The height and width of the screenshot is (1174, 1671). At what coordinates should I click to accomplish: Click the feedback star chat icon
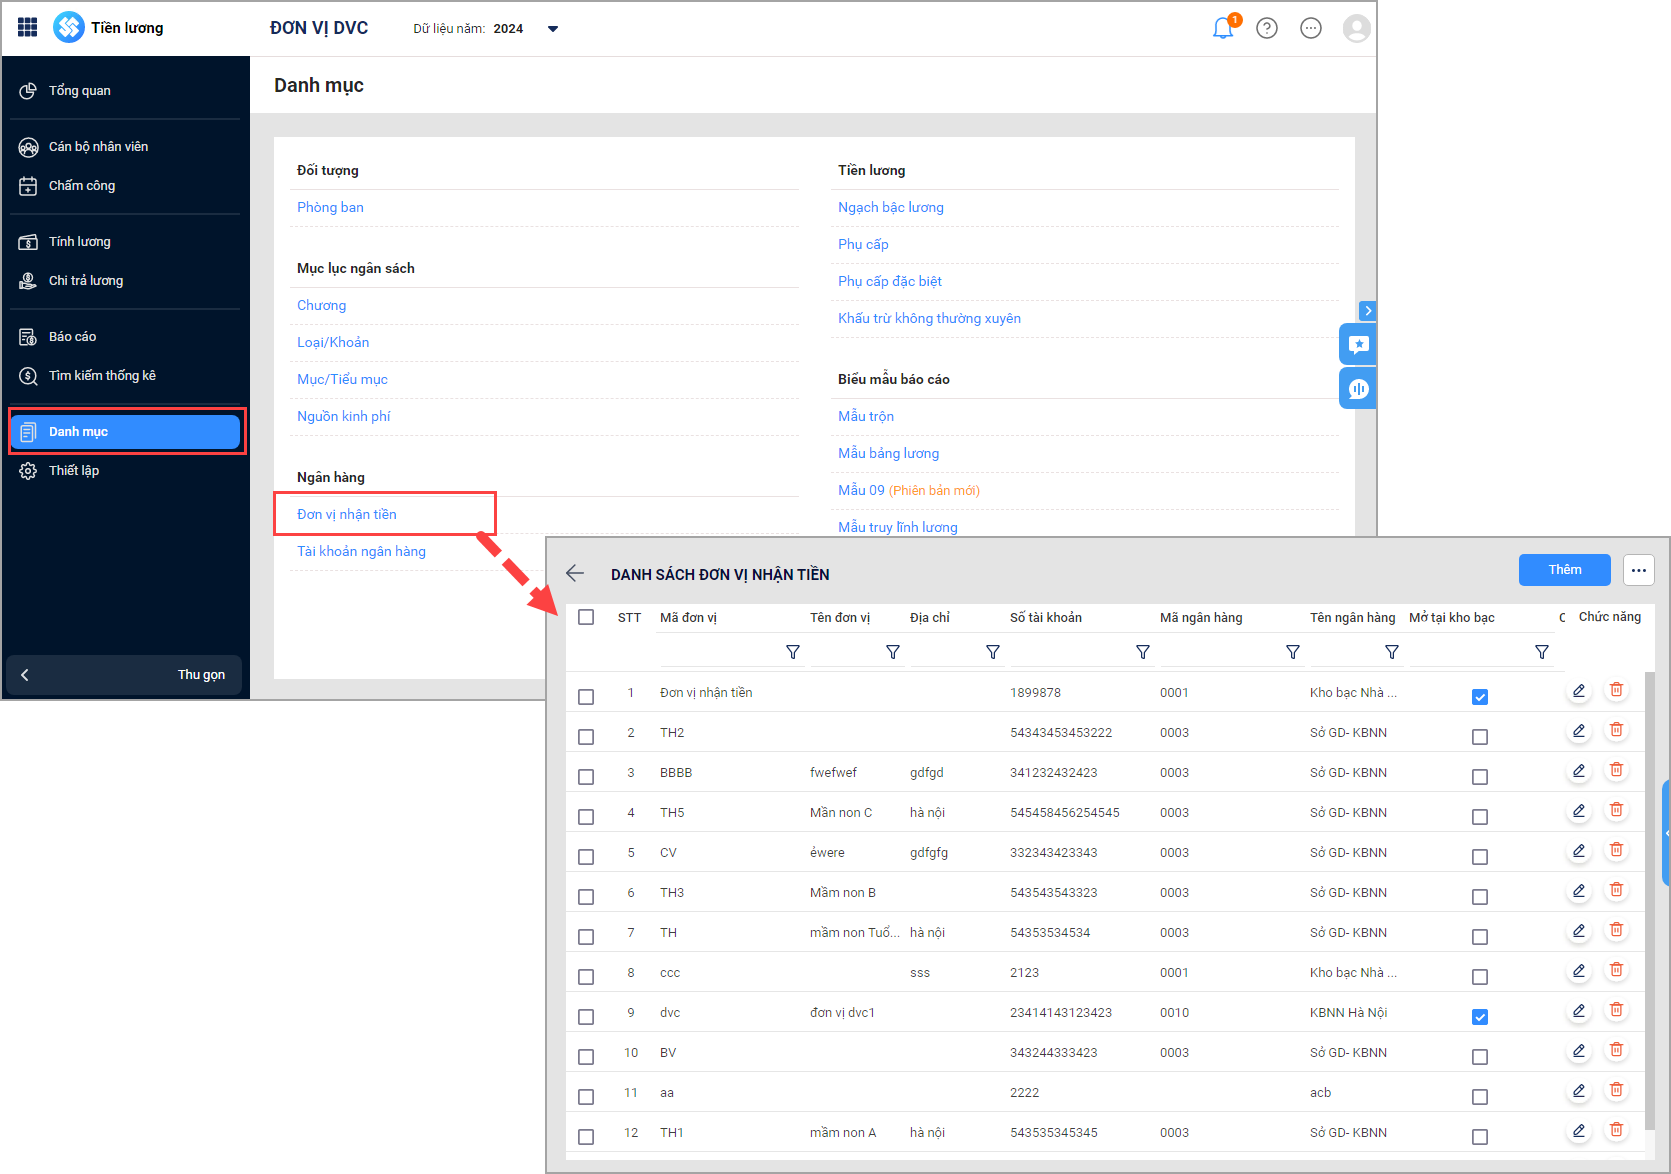1358,344
